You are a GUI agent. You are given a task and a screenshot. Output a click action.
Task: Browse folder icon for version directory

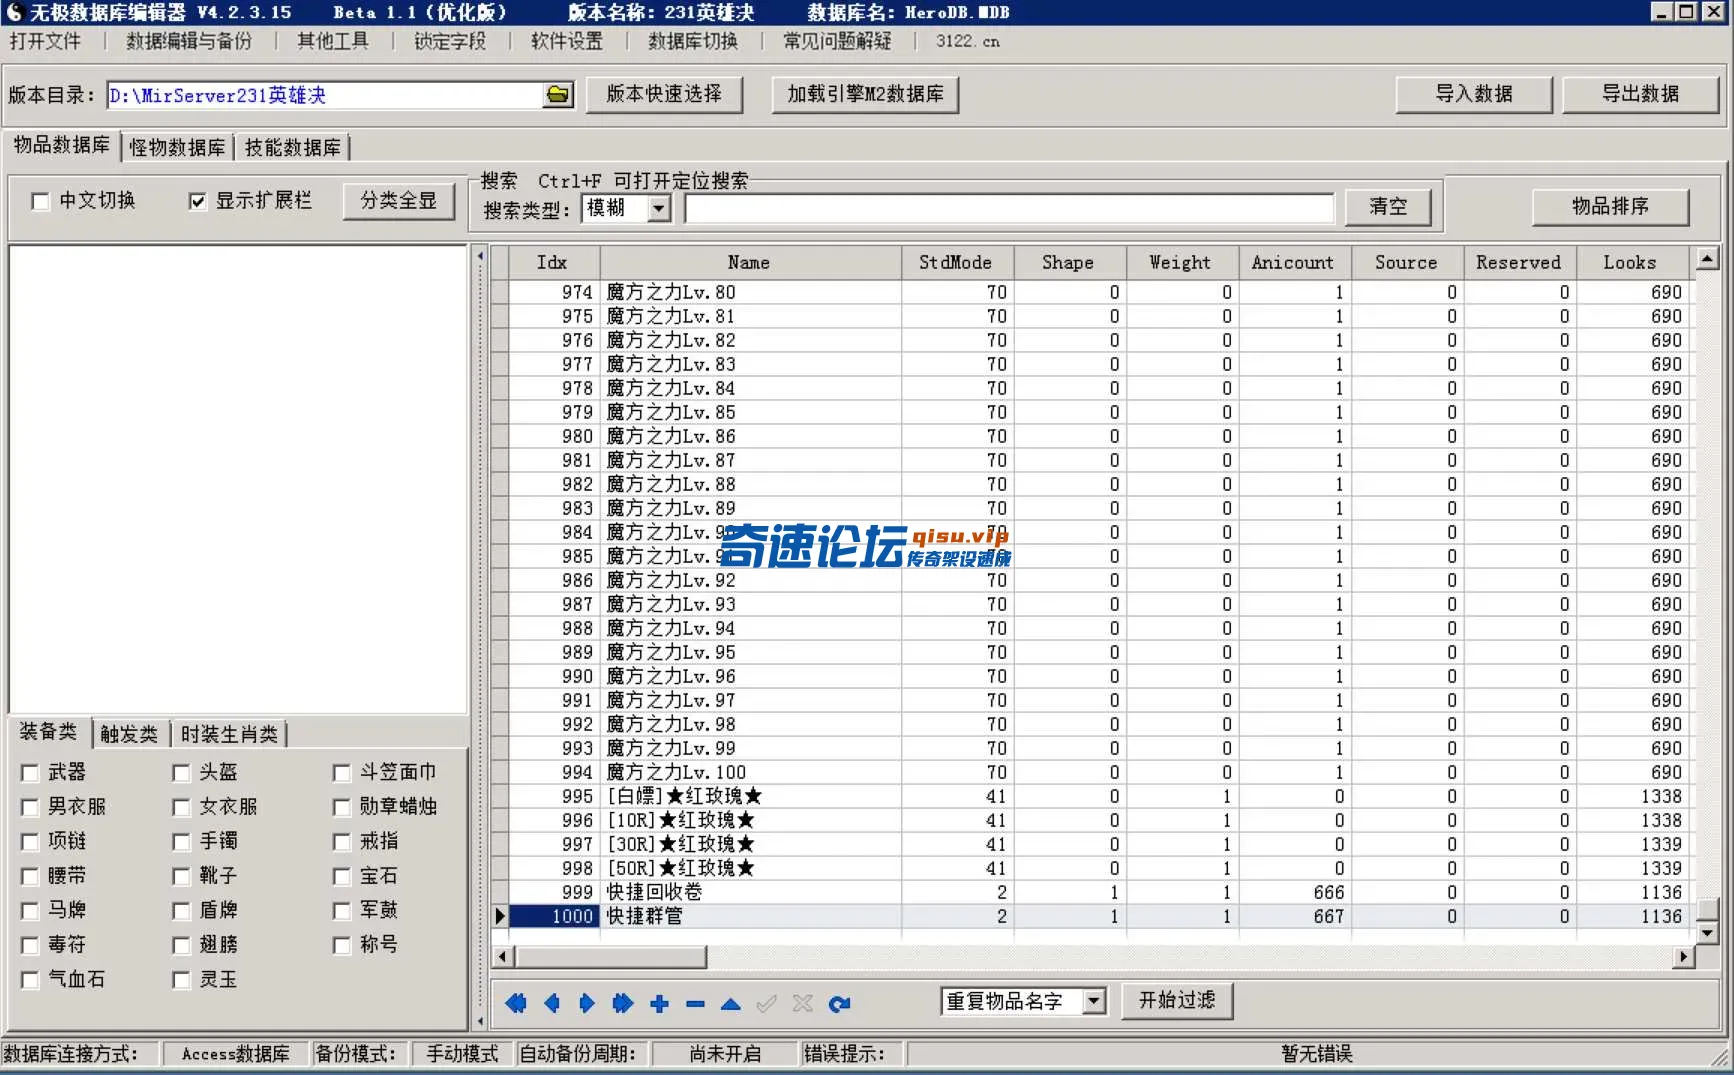tap(558, 95)
